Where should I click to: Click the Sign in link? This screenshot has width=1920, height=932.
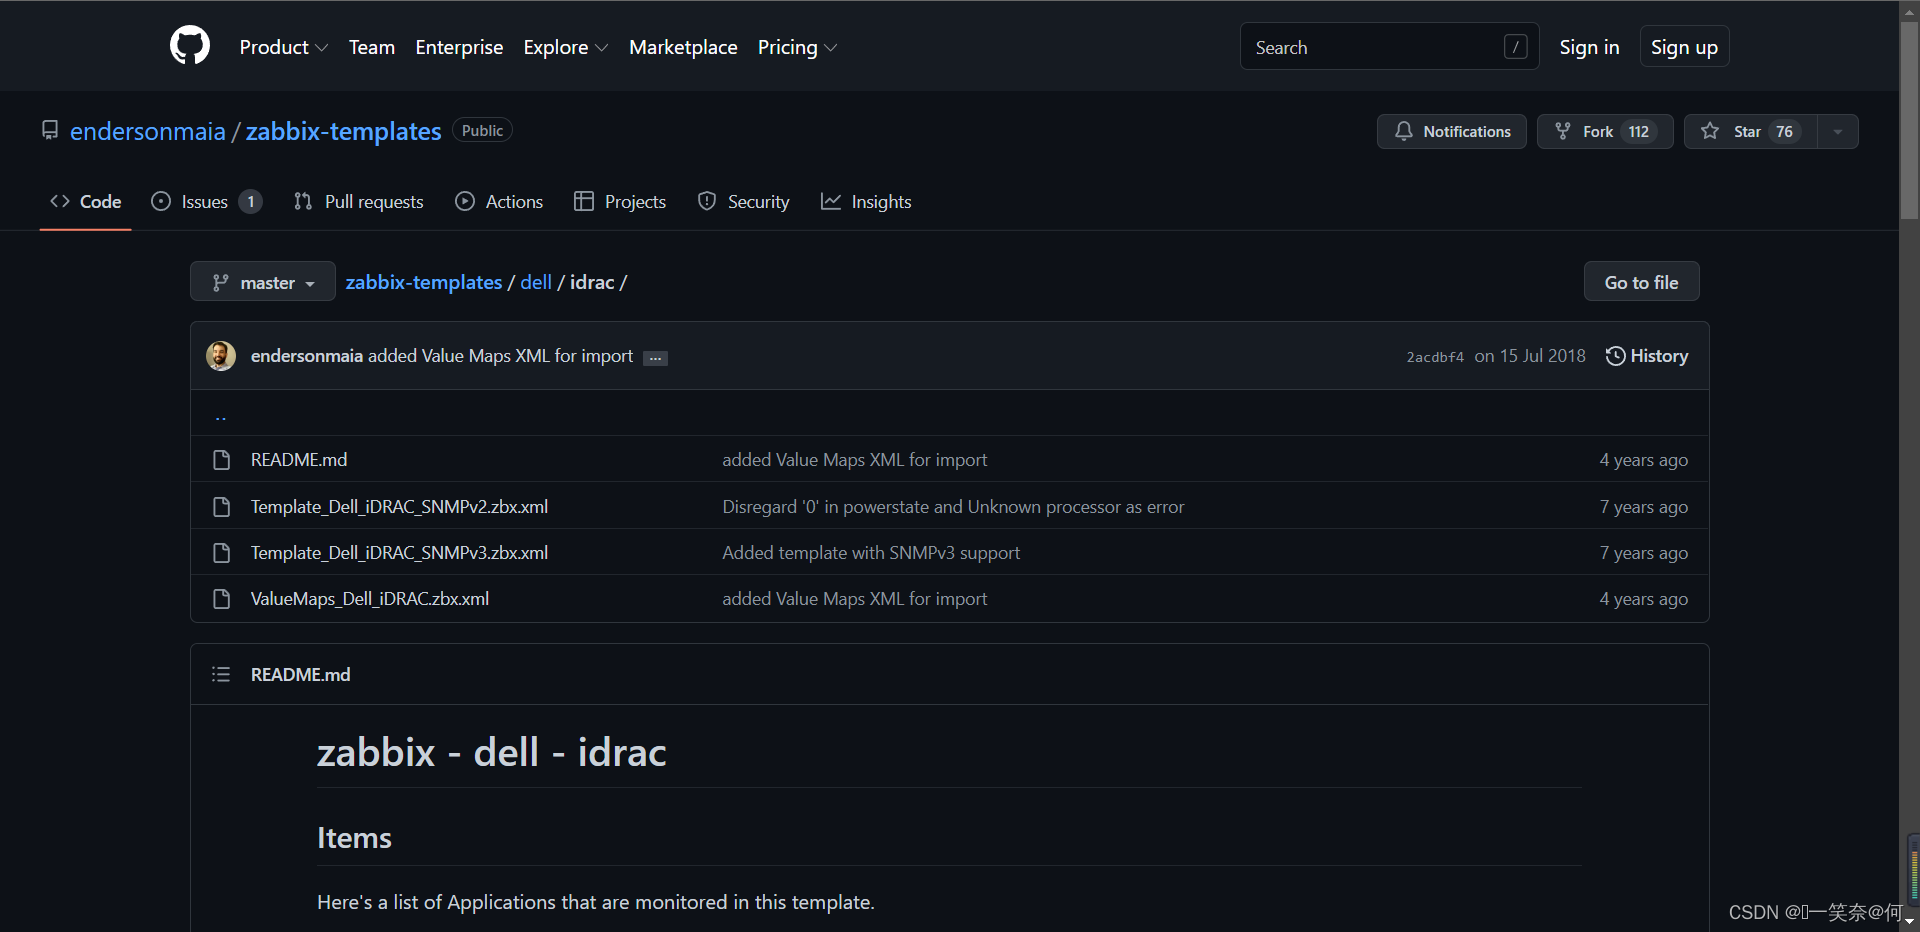(x=1589, y=47)
